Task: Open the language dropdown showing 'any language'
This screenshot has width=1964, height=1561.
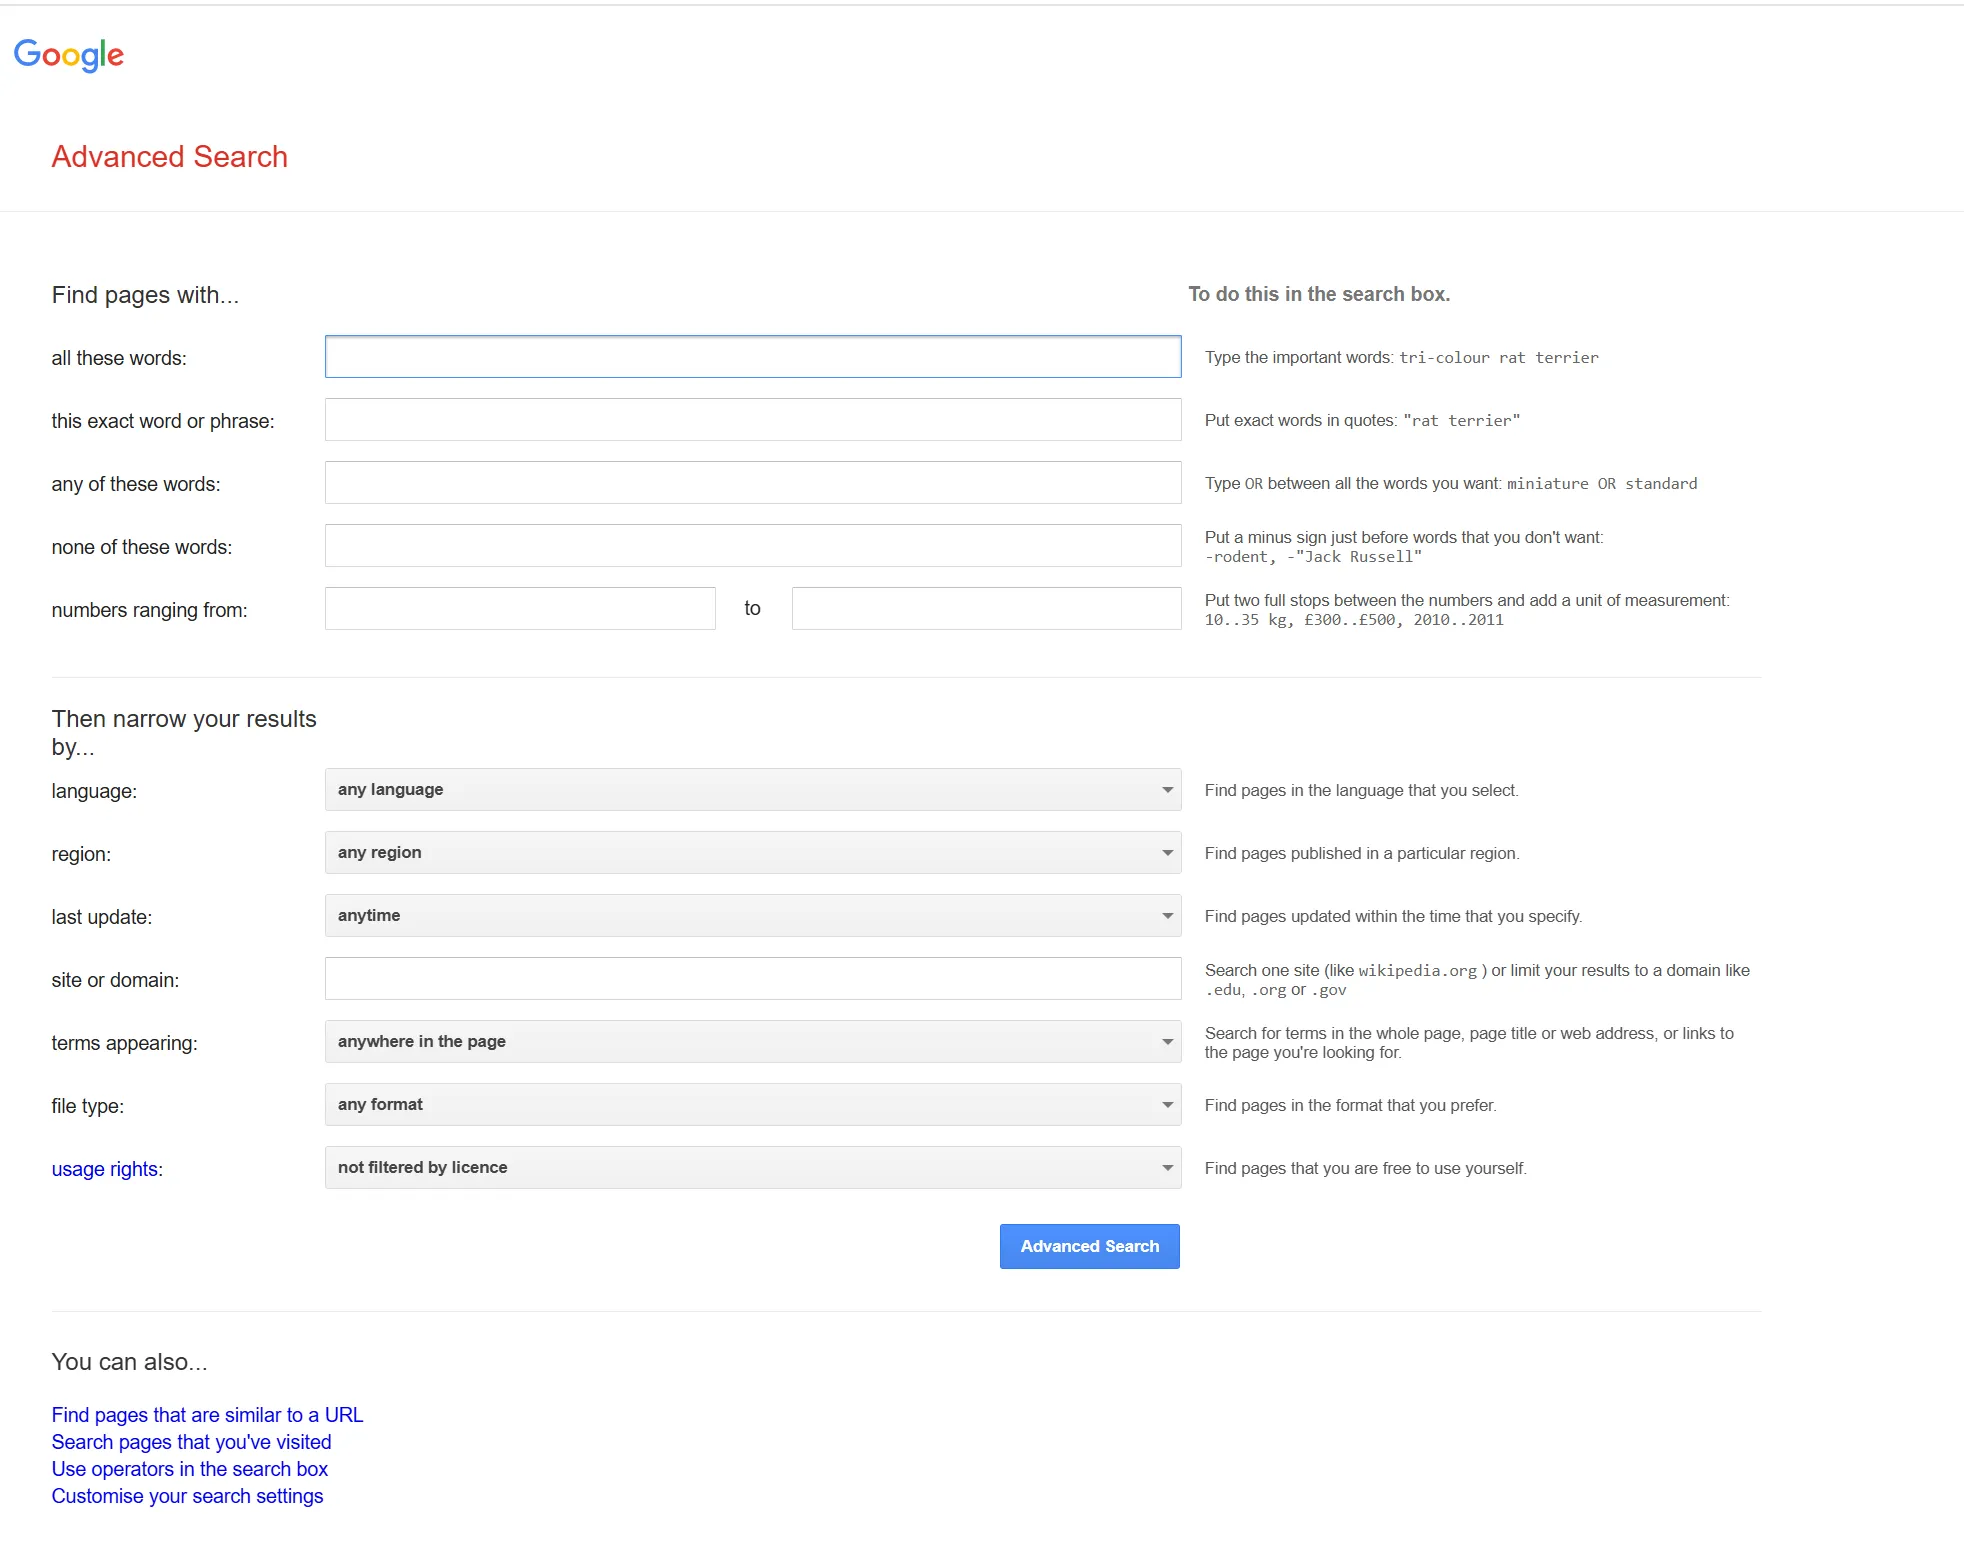Action: pos(752,789)
